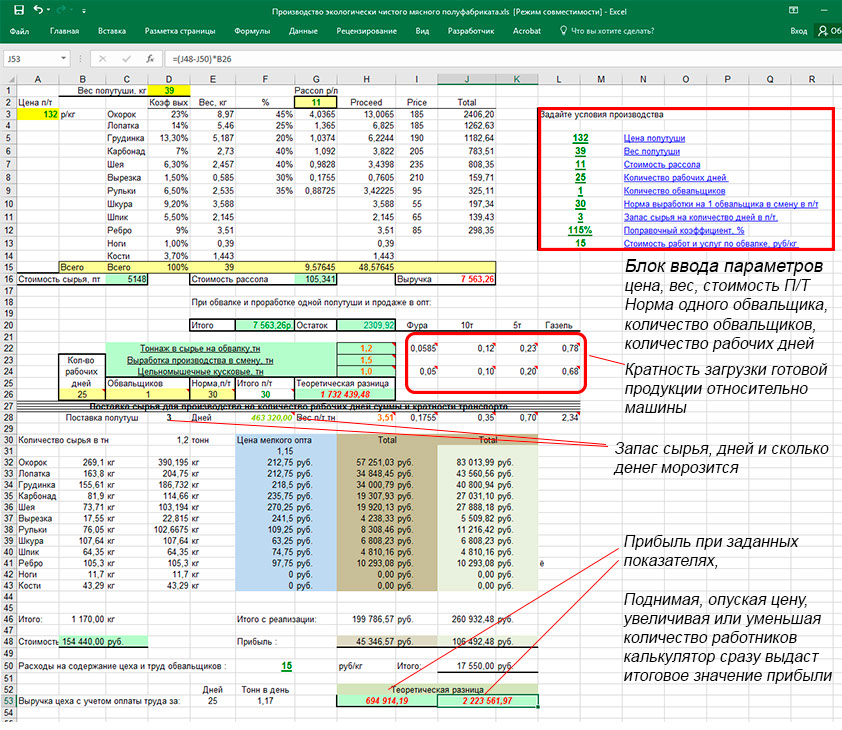
Task: Follow the "Цена полутуши" hyperlink
Action: [x=655, y=138]
